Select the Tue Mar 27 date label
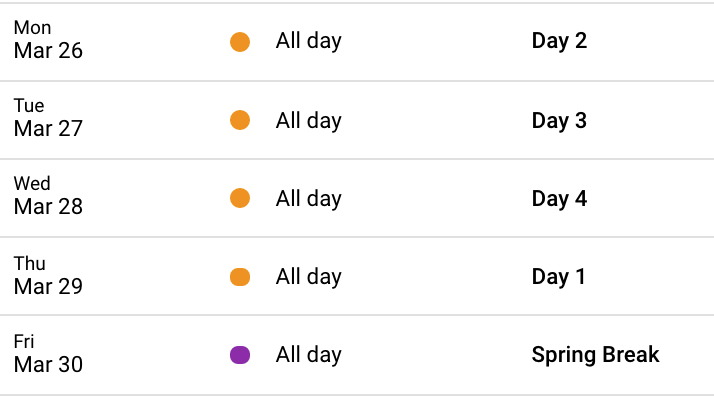714x396 pixels. click(x=48, y=118)
